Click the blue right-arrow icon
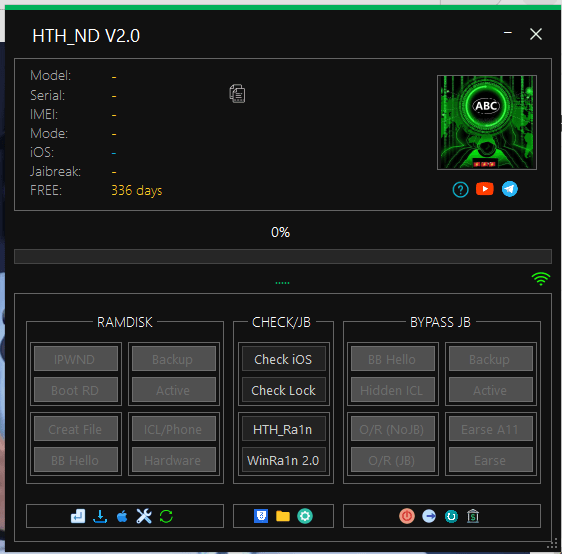Image resolution: width=562 pixels, height=554 pixels. (429, 516)
